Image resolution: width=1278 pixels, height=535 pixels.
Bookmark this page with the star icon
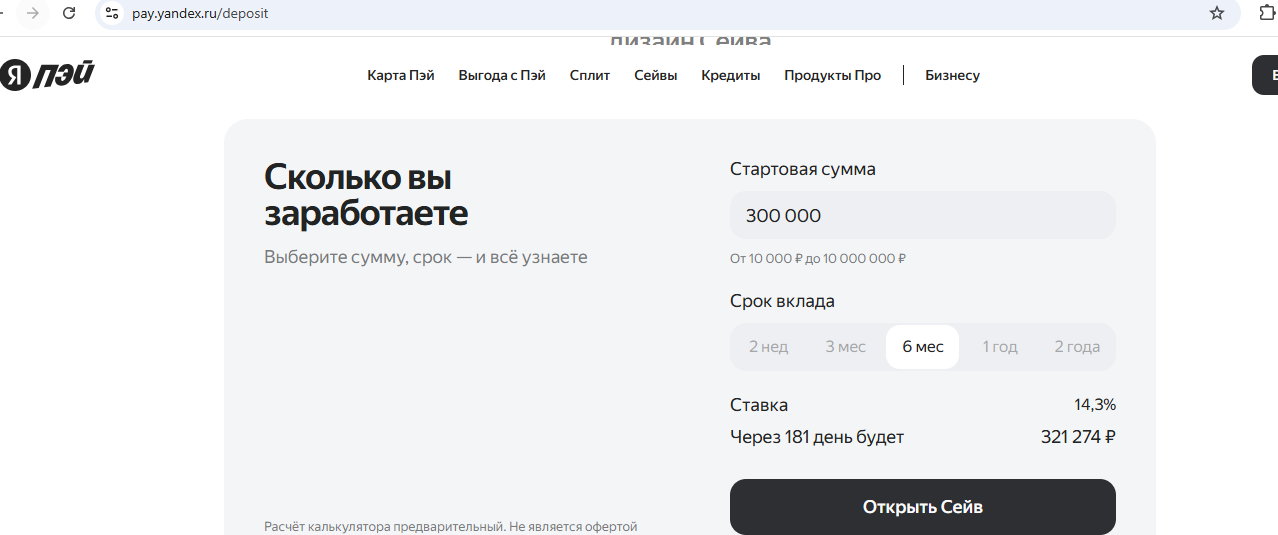point(1216,13)
